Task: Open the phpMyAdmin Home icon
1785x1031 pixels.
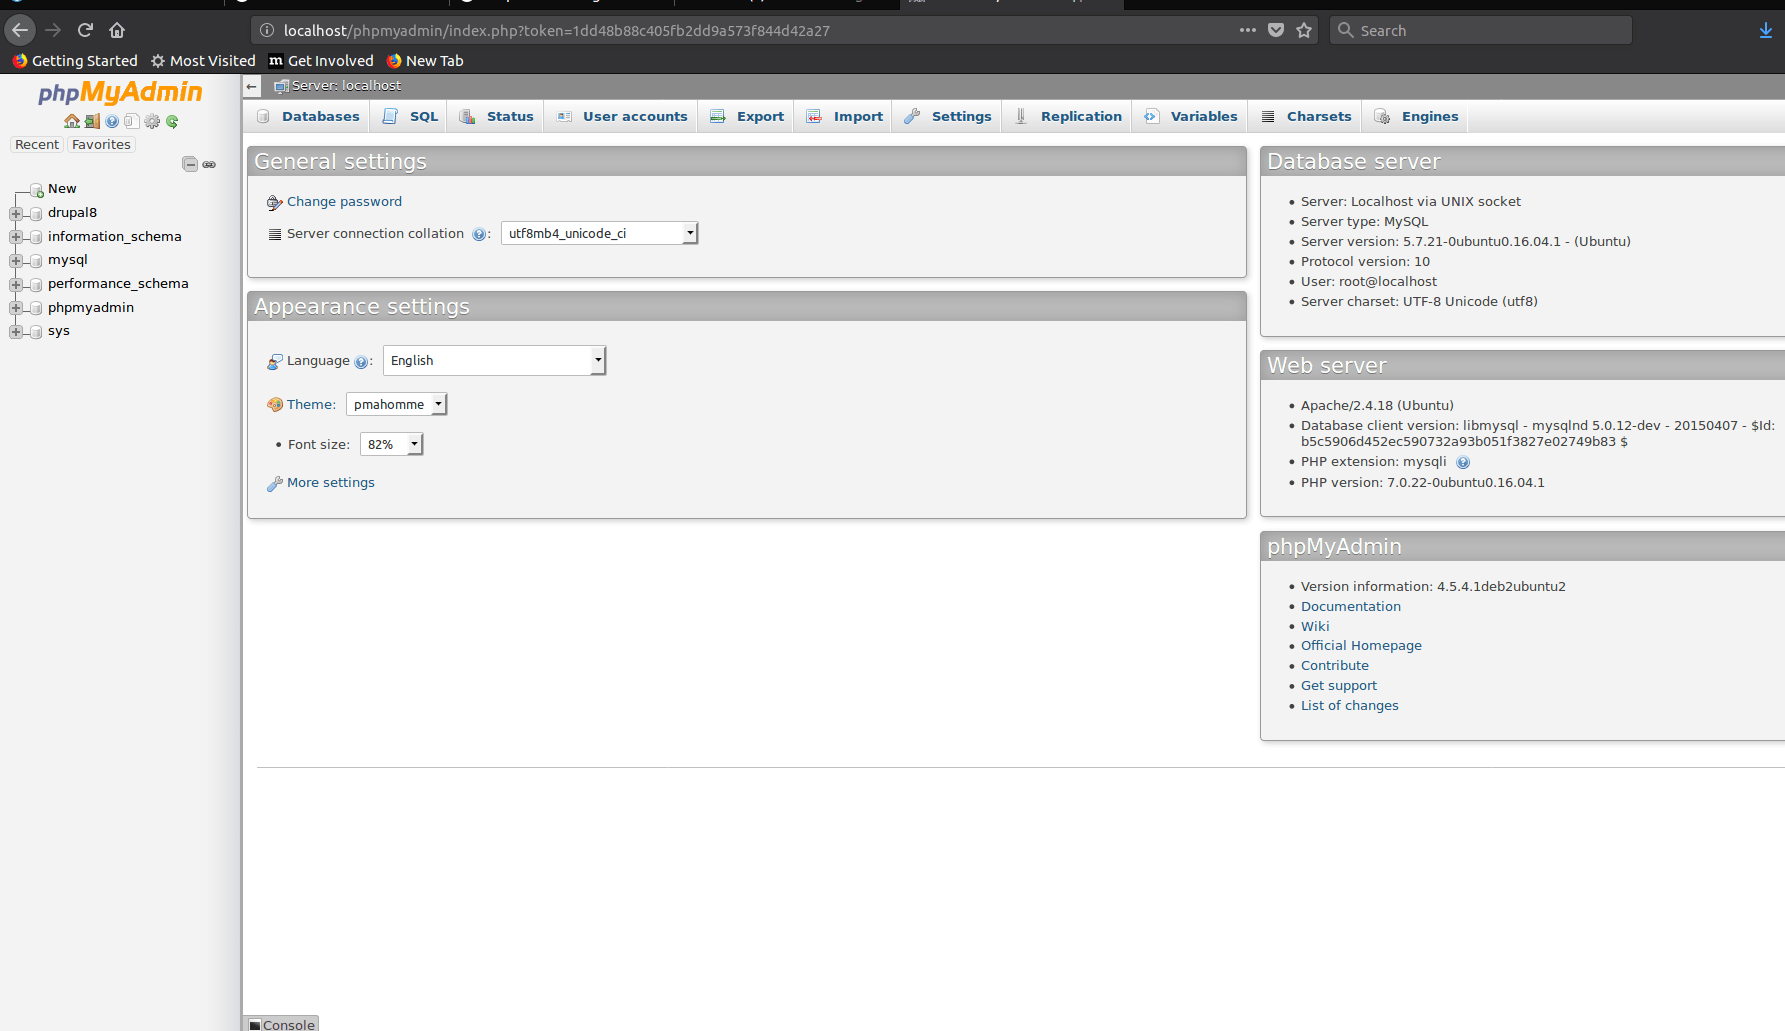Action: tap(72, 121)
